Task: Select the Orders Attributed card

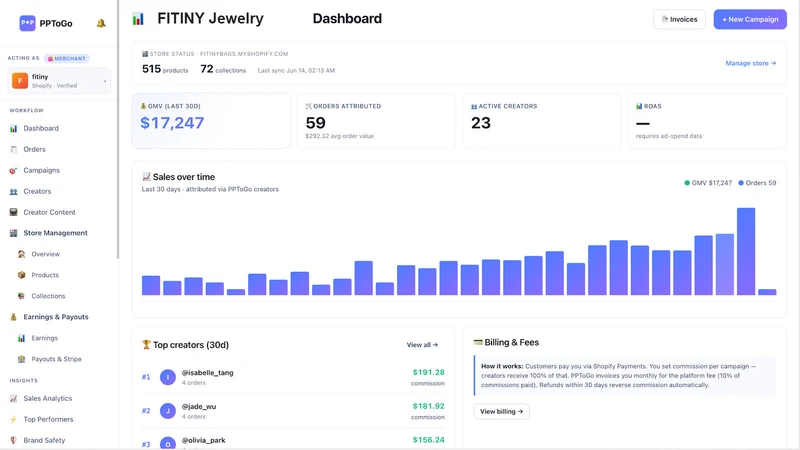Action: [x=377, y=121]
